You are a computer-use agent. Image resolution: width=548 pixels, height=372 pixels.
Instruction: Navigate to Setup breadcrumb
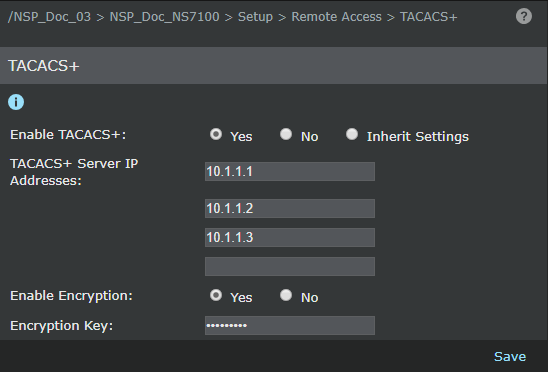click(255, 17)
